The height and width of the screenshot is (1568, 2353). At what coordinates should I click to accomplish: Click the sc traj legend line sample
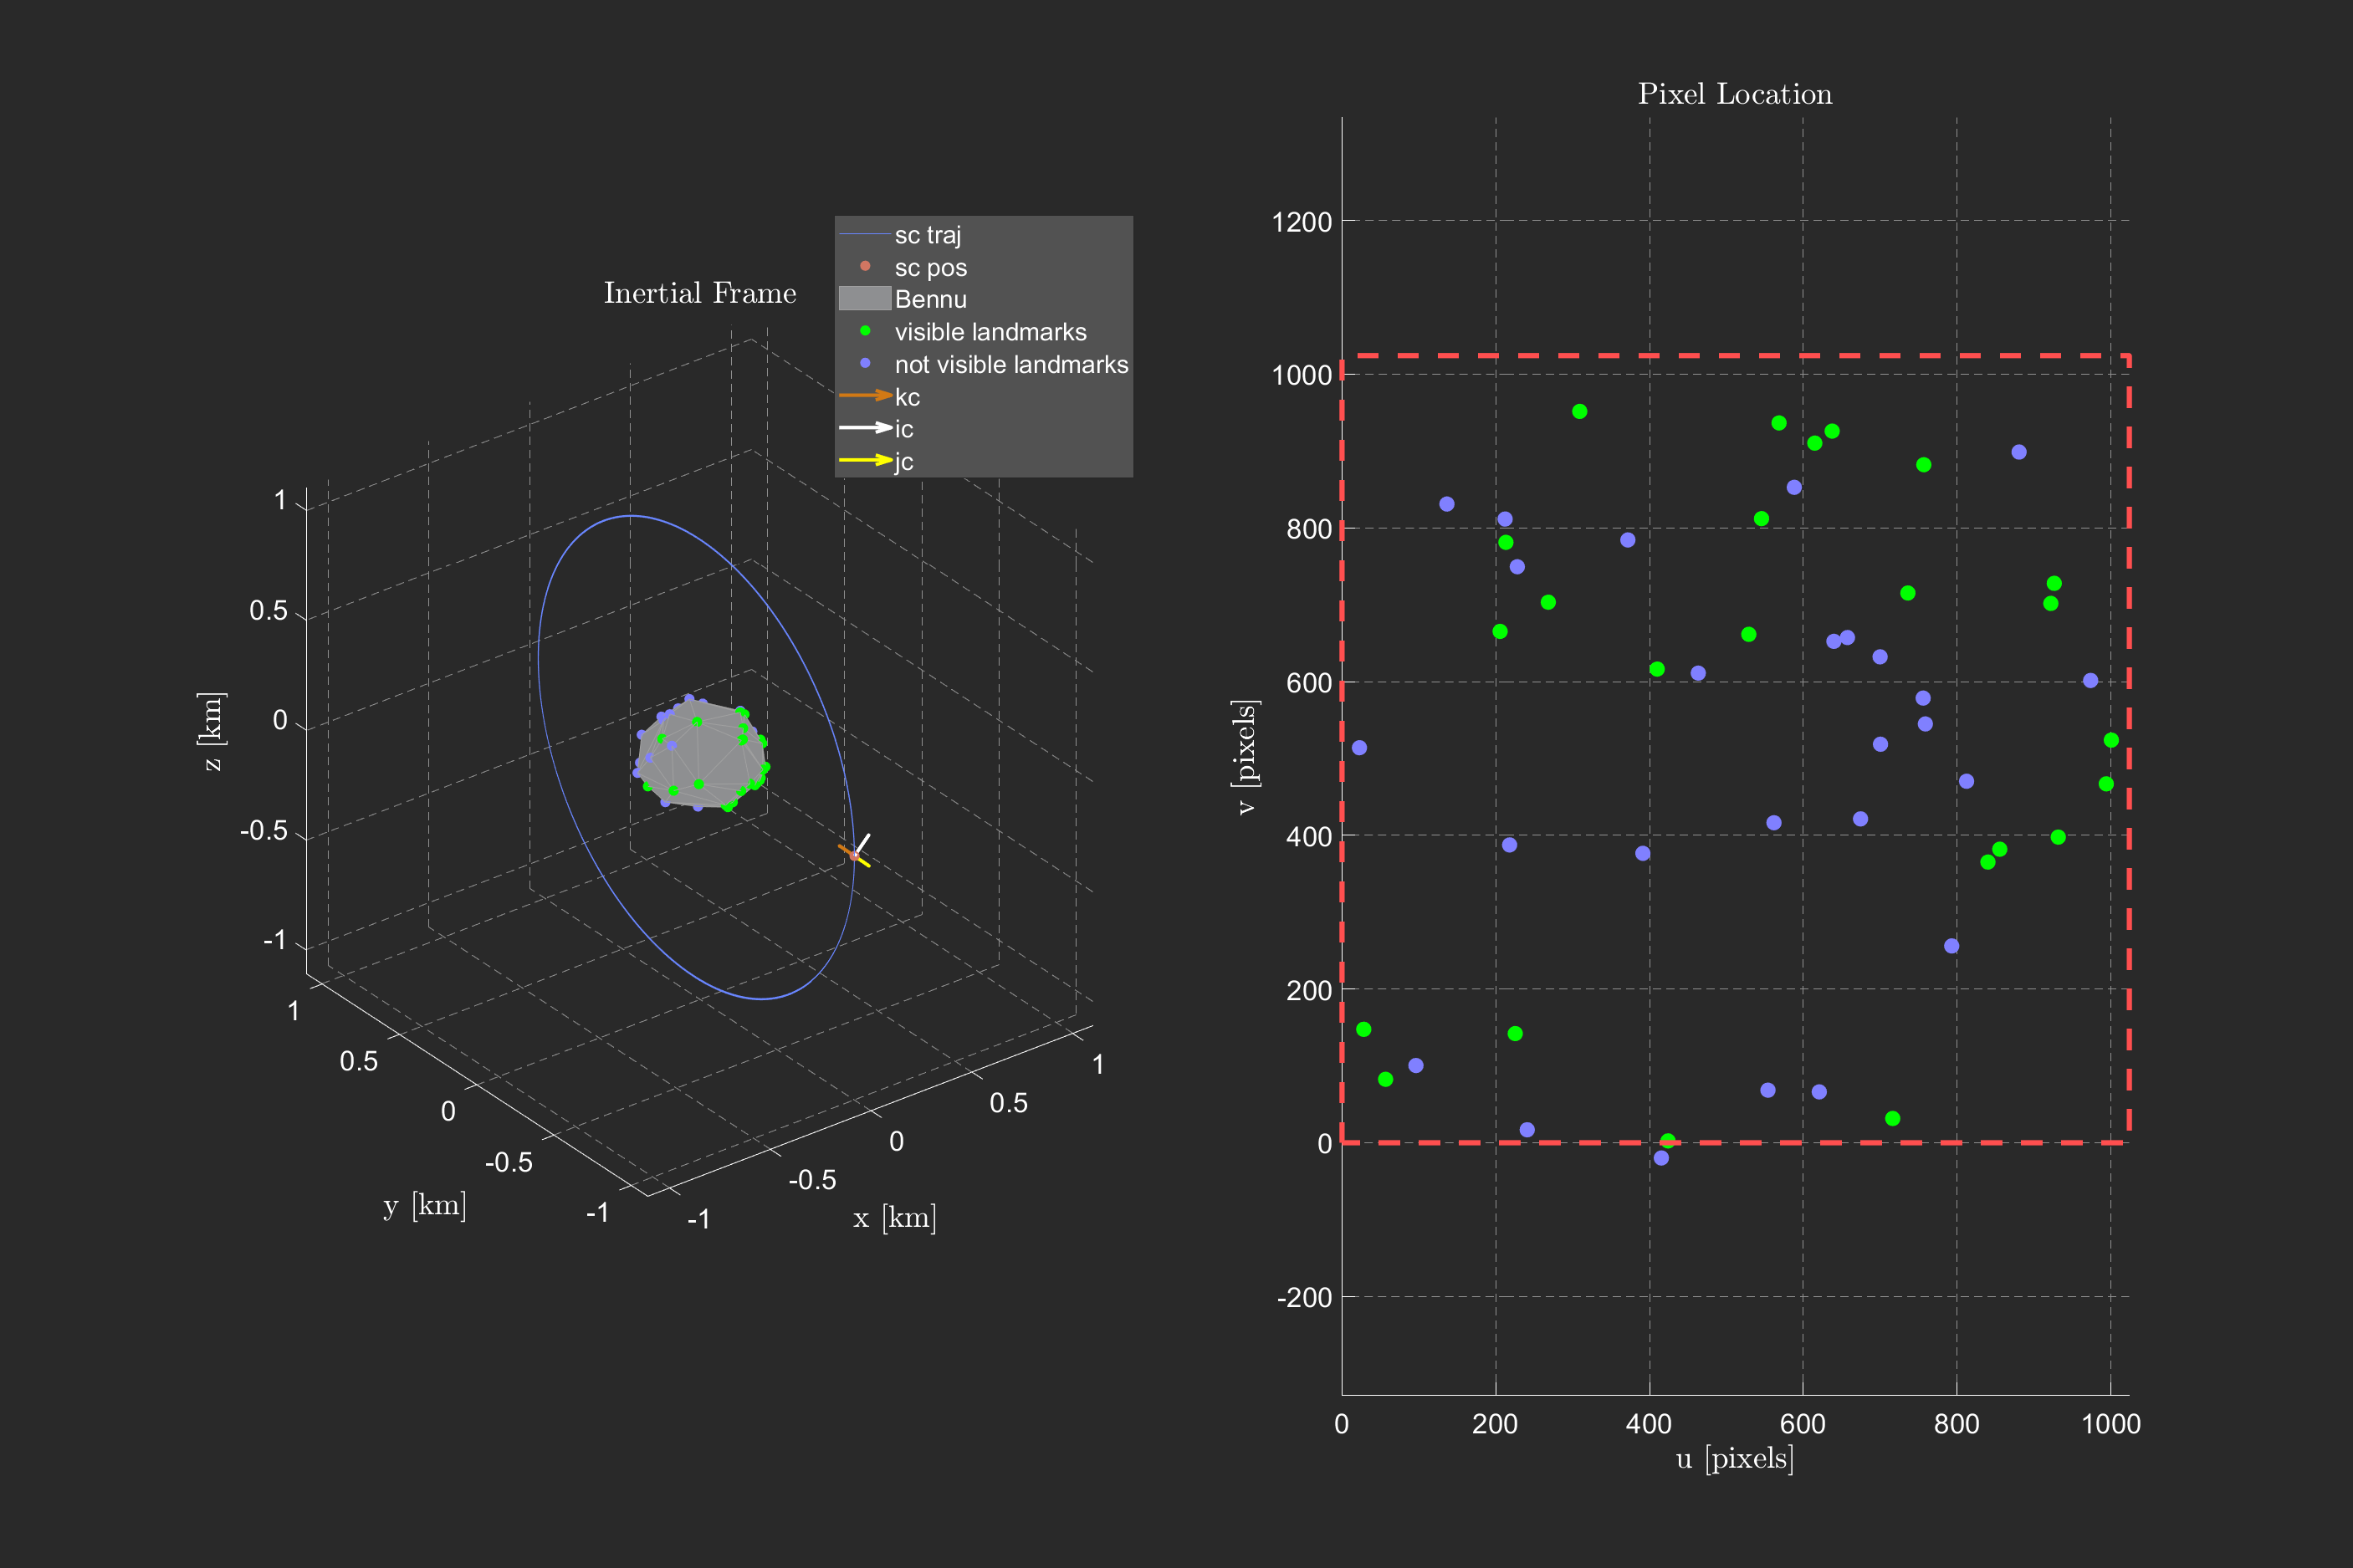pos(865,235)
